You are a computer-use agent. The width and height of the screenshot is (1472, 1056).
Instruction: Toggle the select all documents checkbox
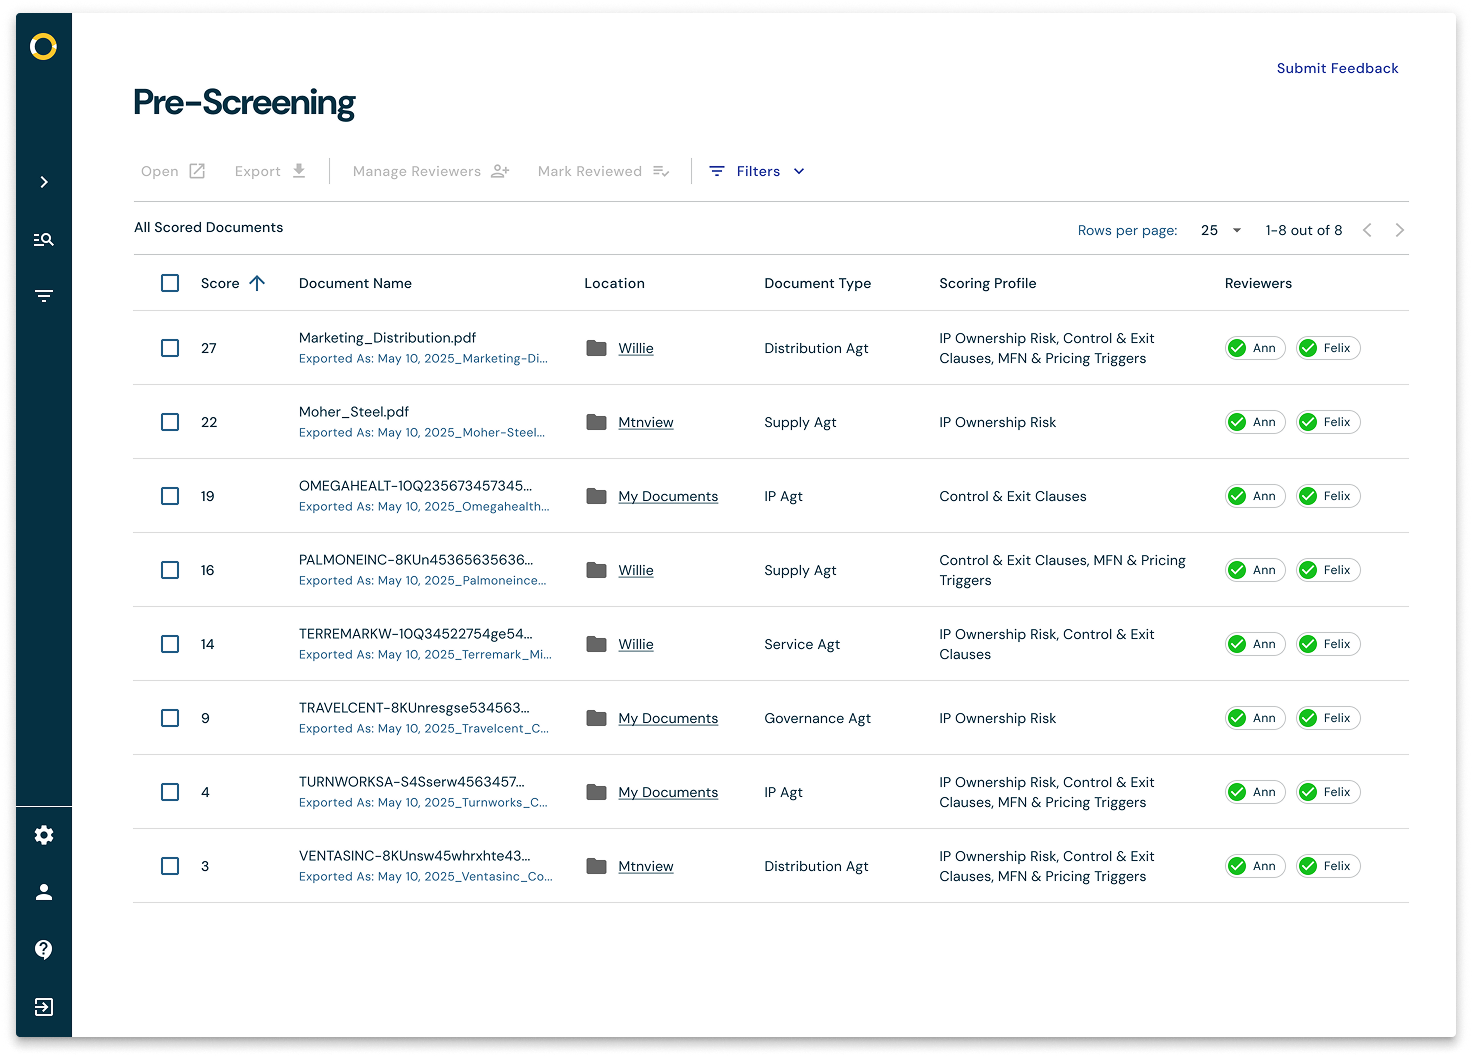point(170,283)
